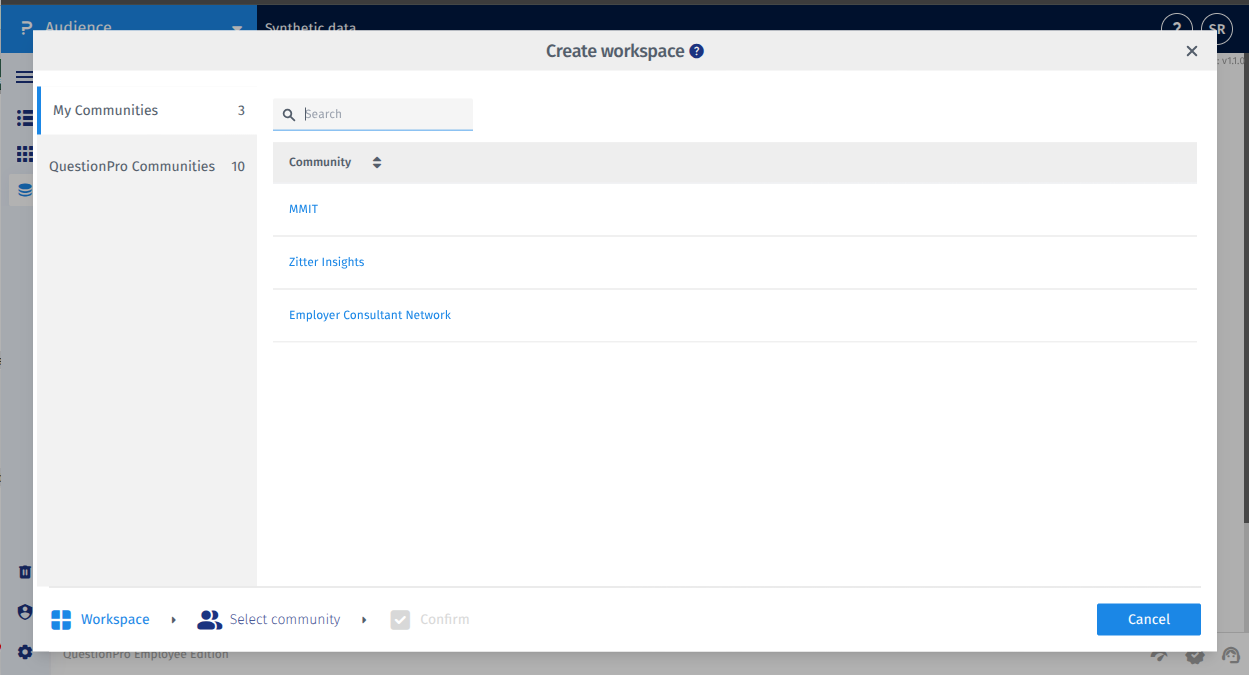Click the Communities database icon in sidebar
Screen dimensions: 1249x675
(25, 189)
